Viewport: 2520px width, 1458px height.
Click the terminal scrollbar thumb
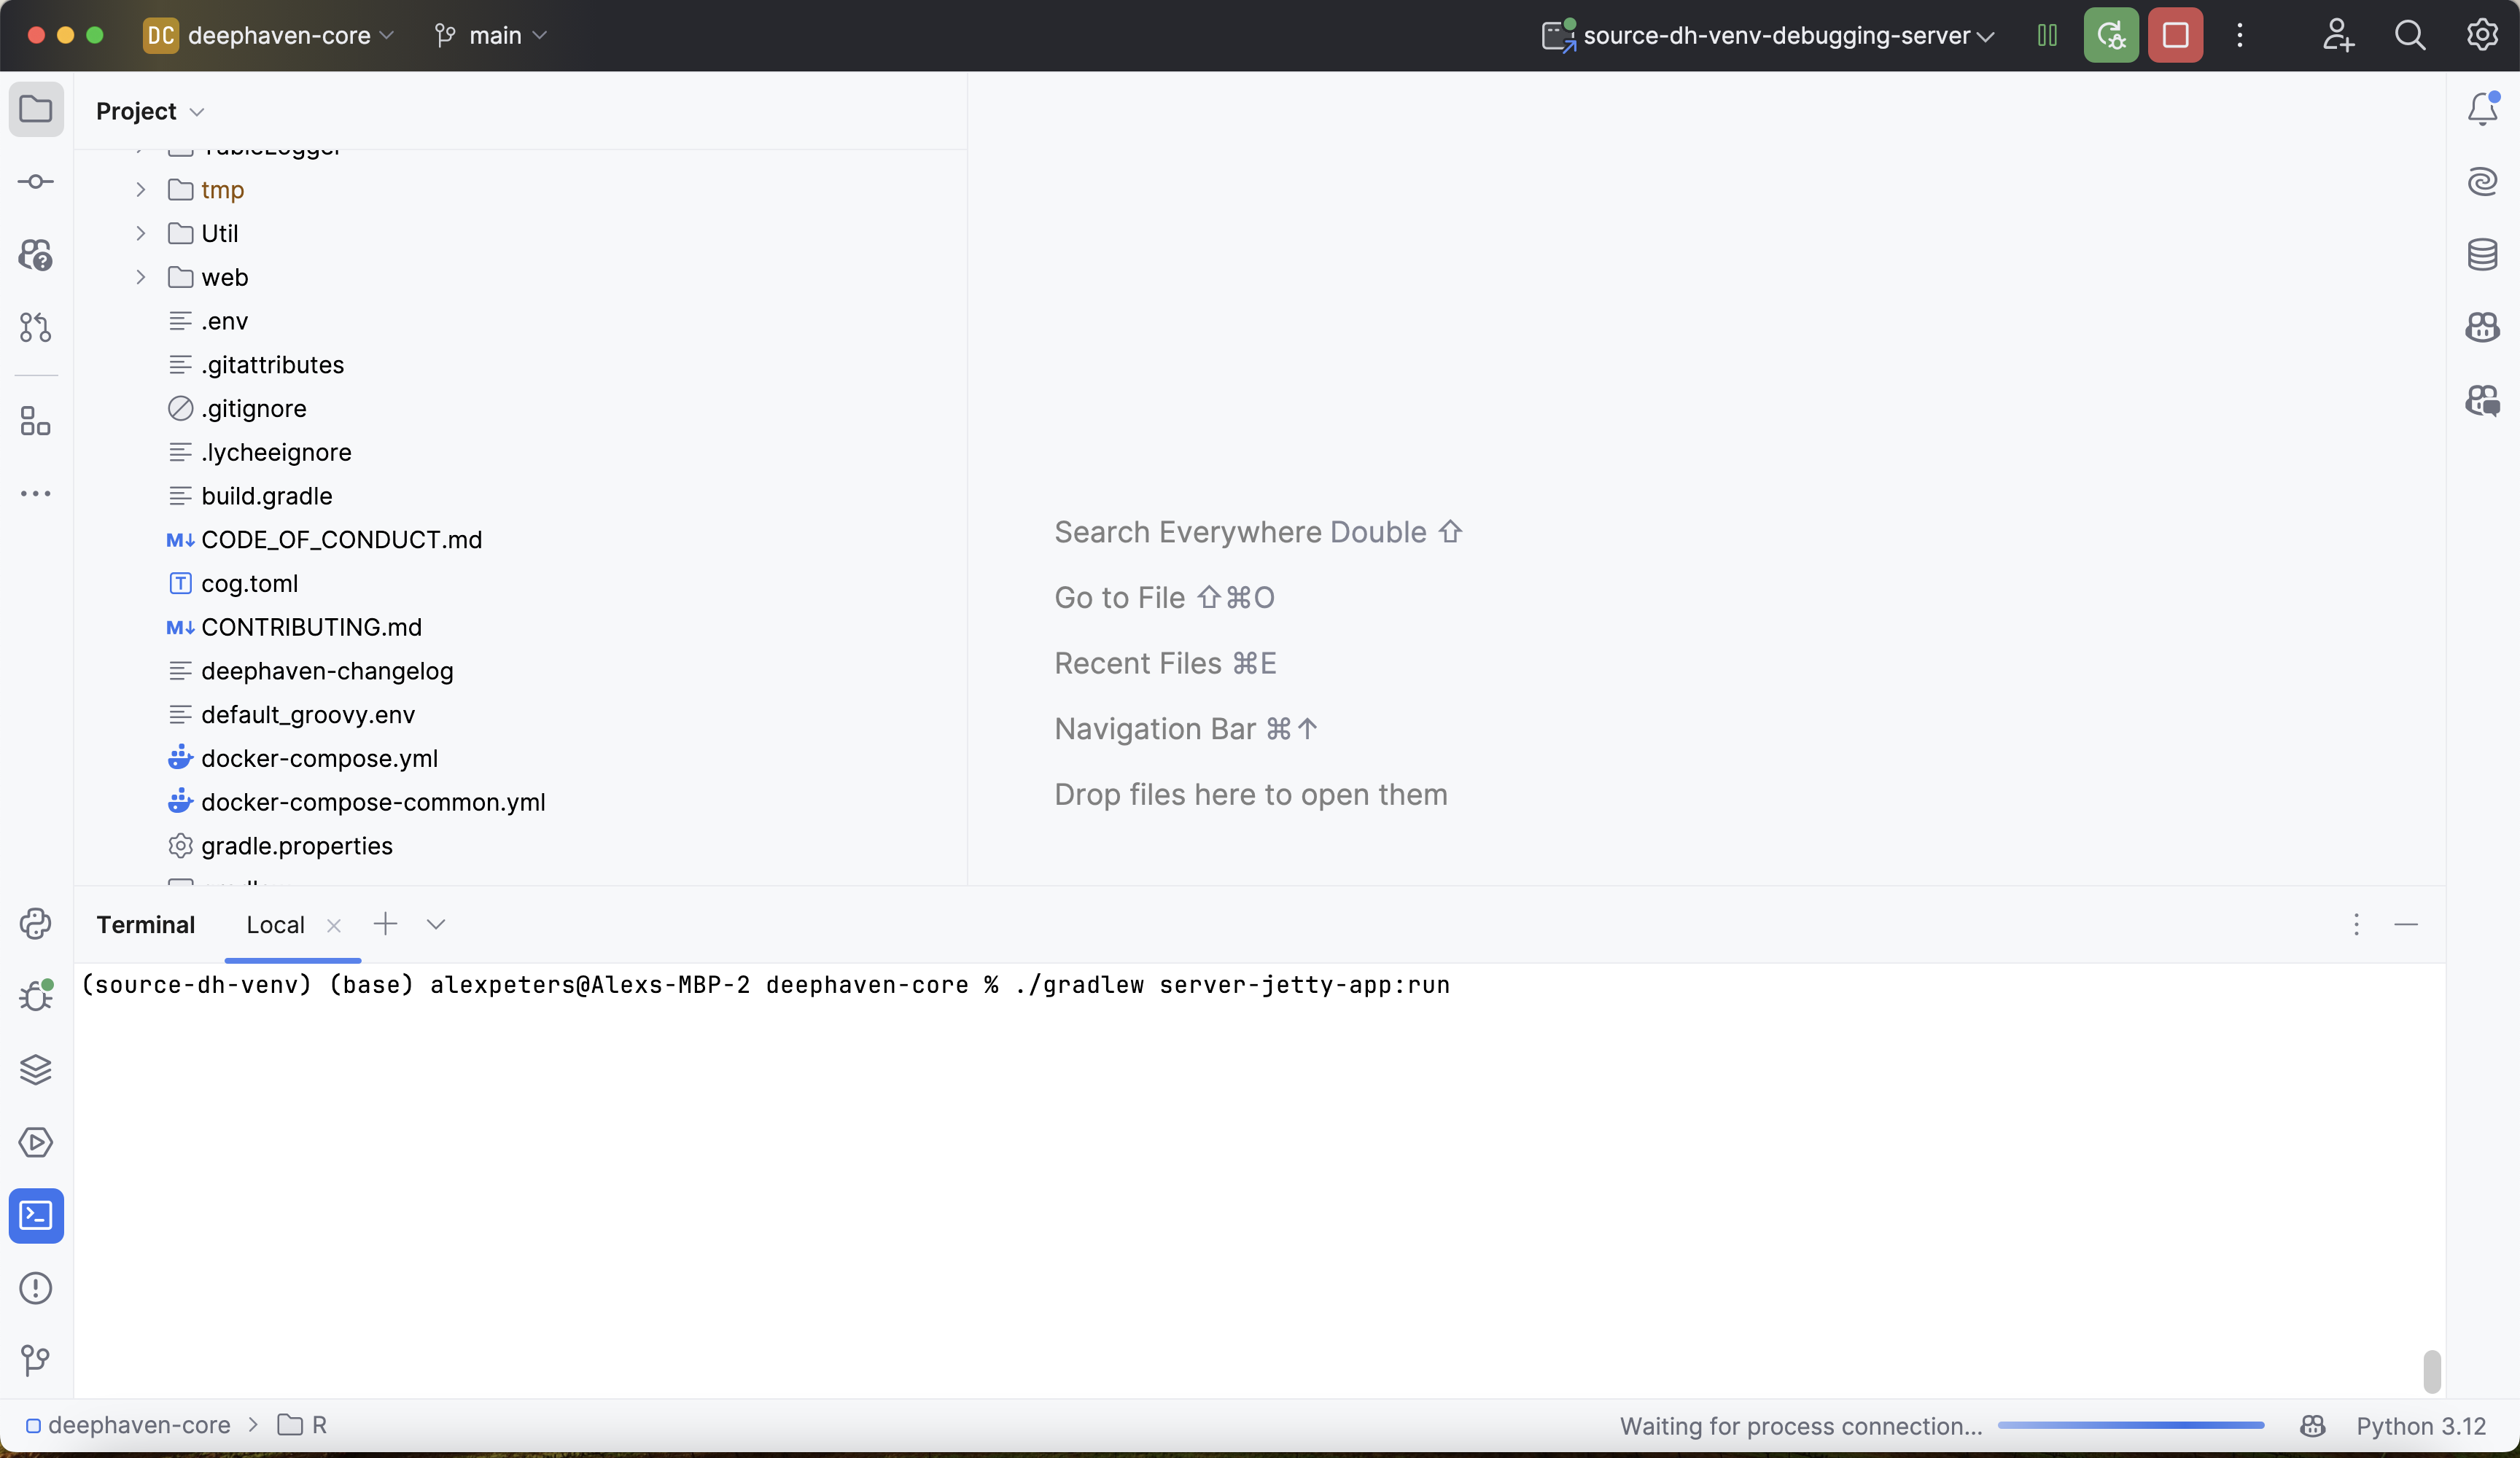coord(2432,1371)
